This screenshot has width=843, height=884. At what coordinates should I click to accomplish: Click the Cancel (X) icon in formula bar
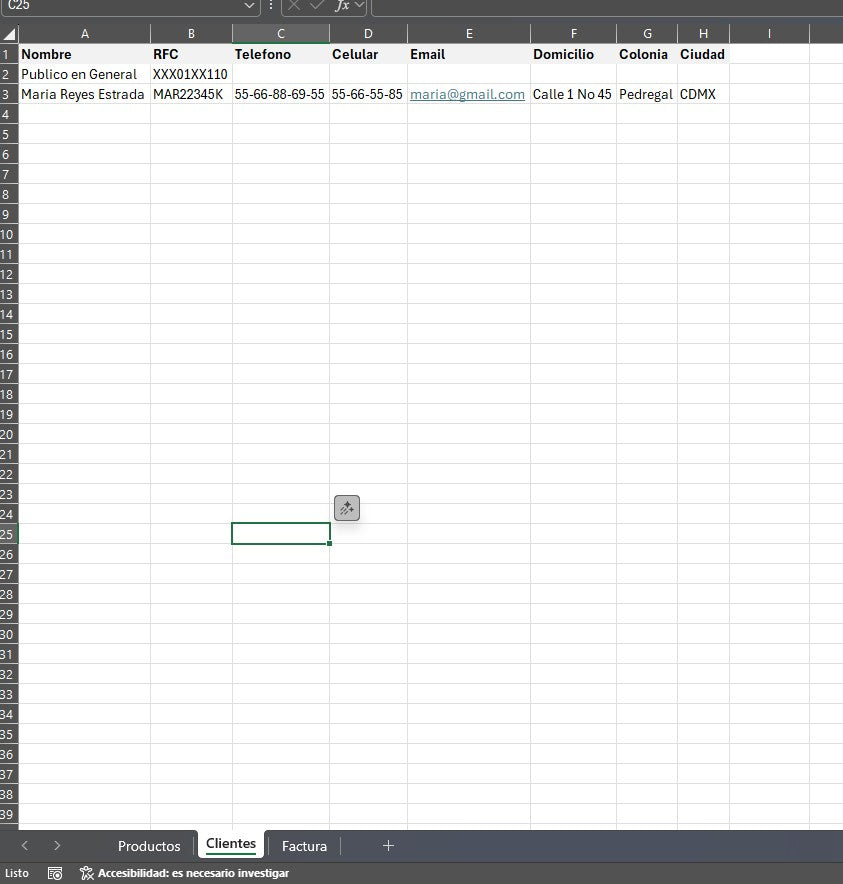294,7
